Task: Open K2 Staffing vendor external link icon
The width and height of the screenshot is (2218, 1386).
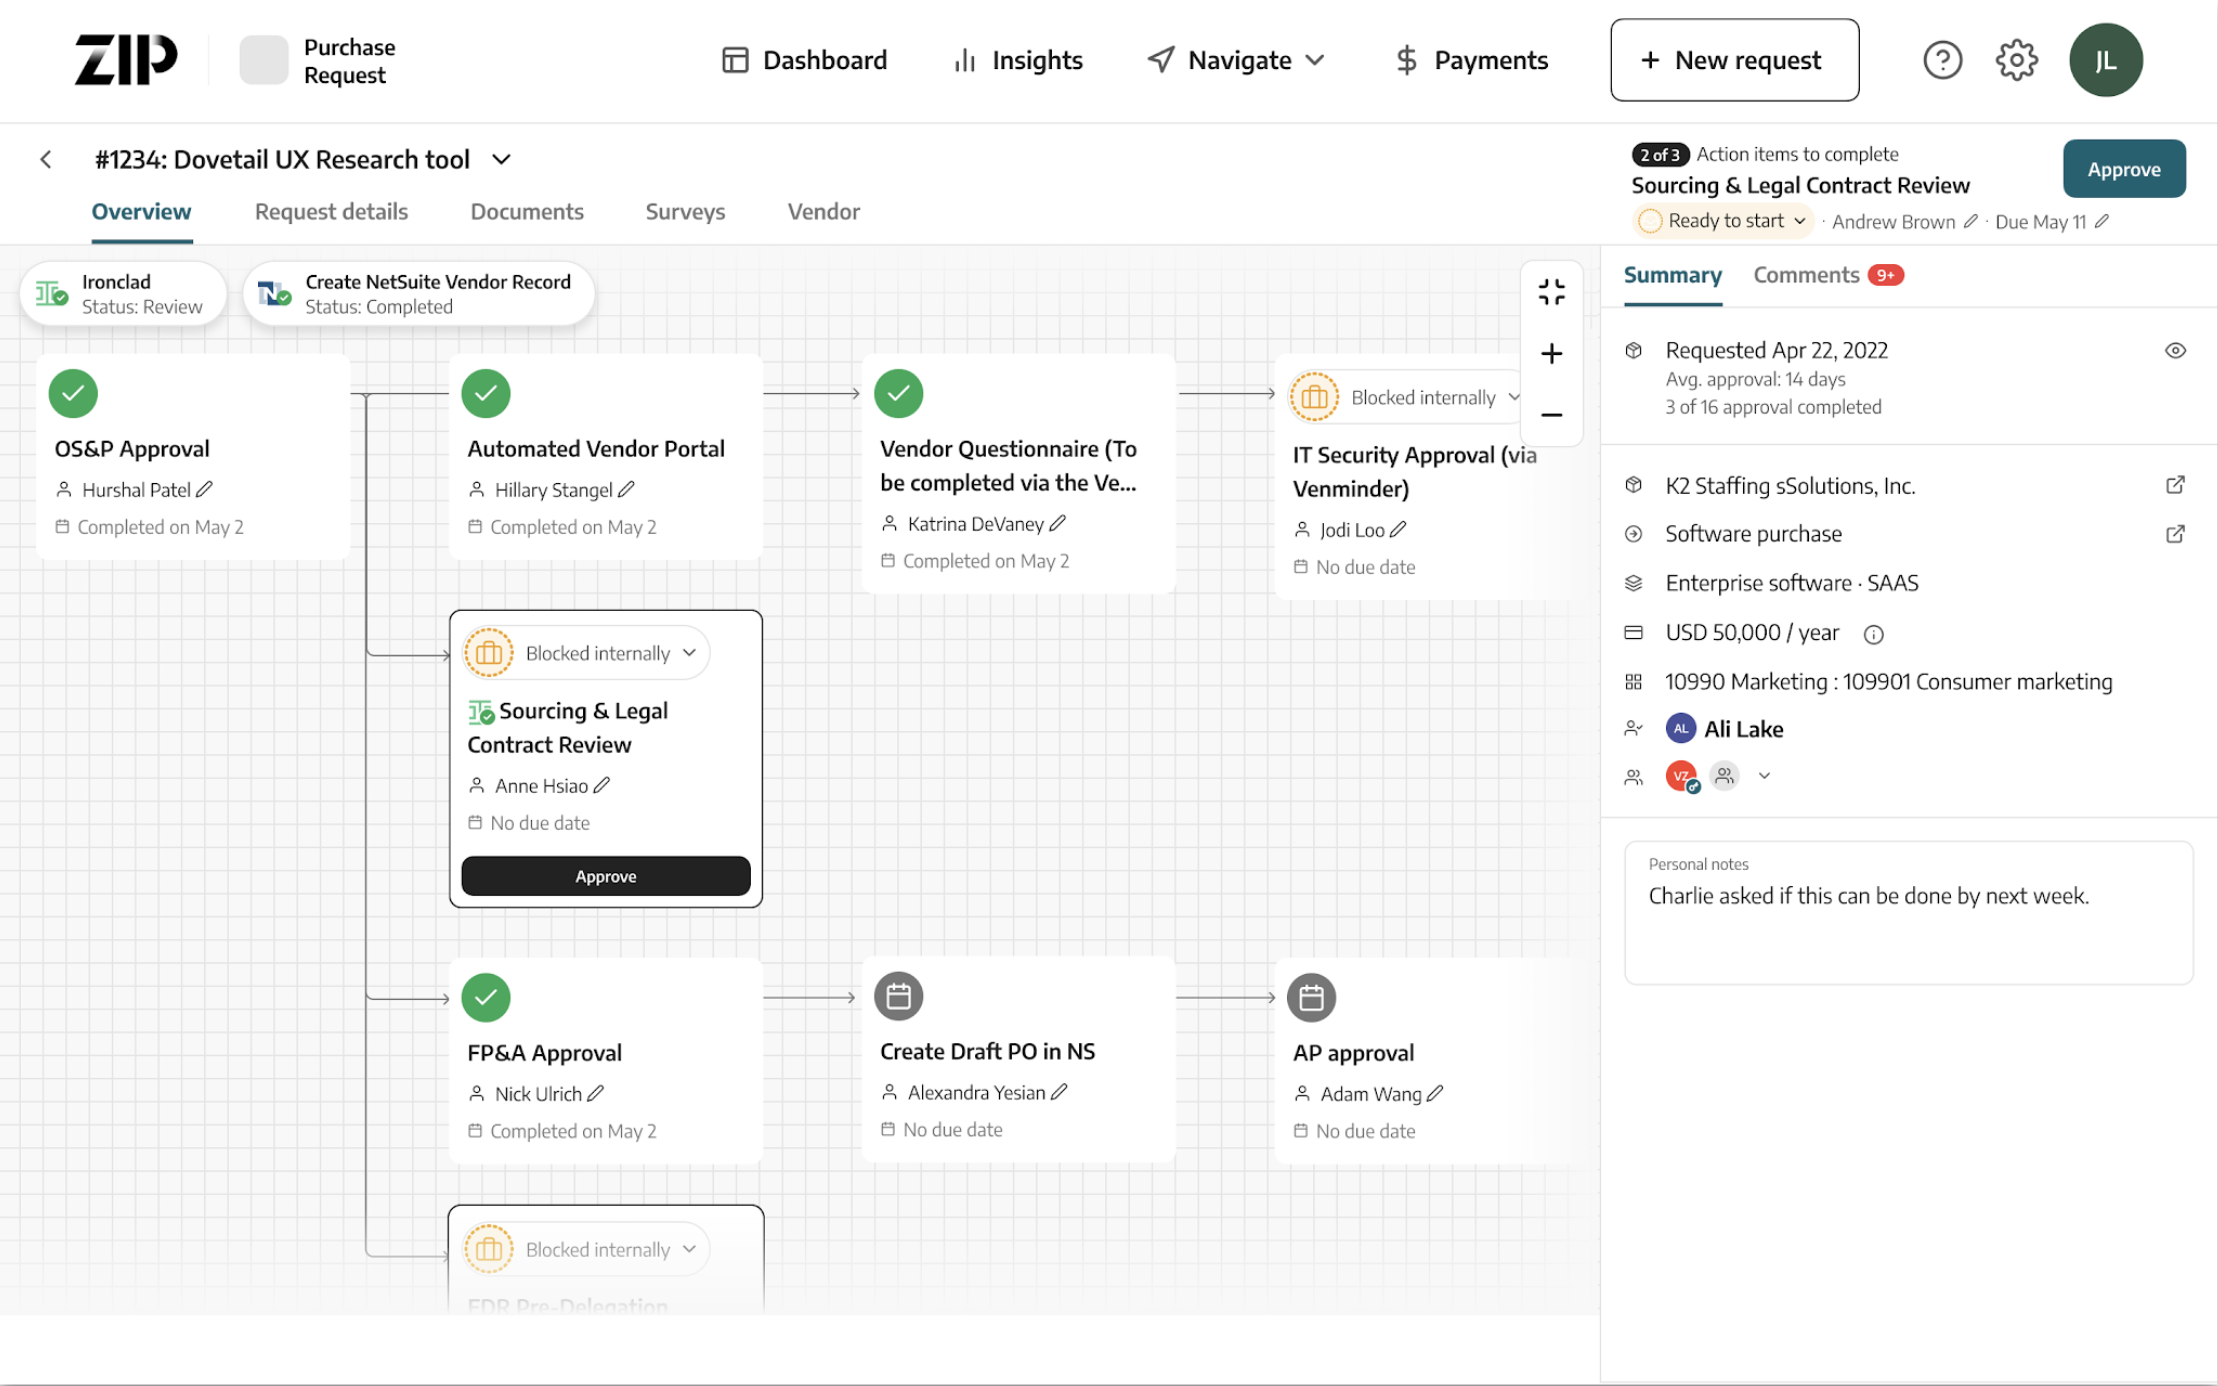Action: click(2175, 485)
